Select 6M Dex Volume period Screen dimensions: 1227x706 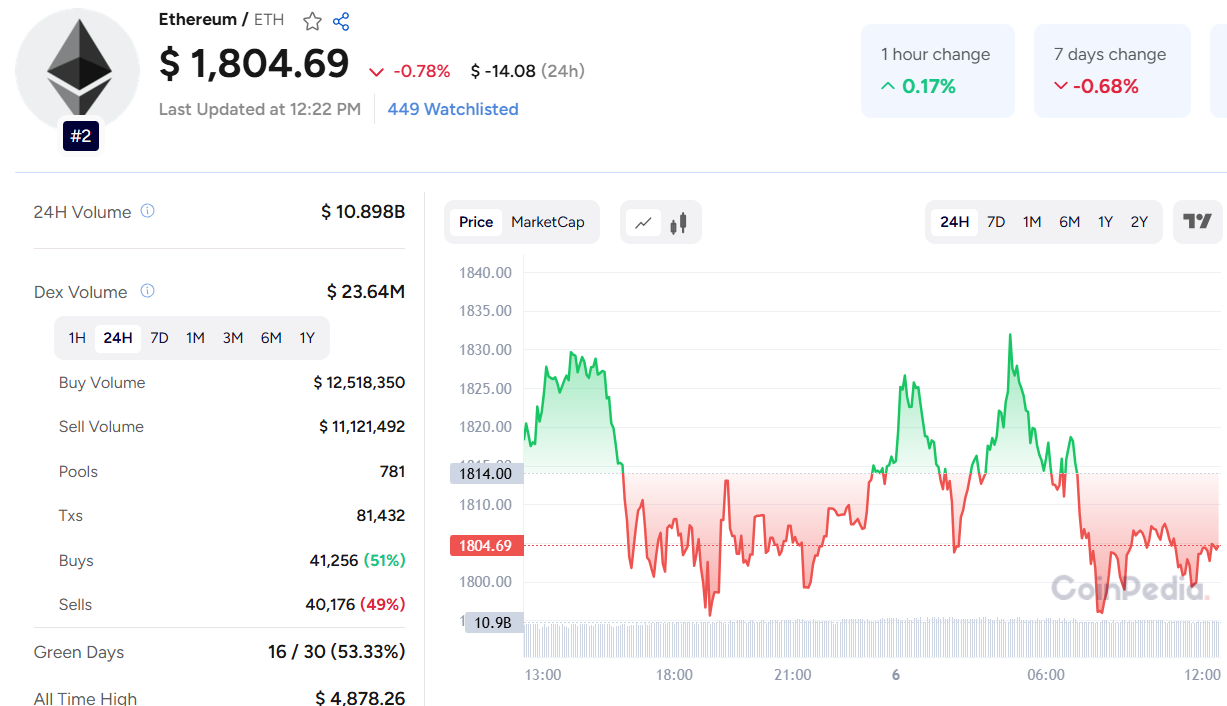[x=271, y=338]
